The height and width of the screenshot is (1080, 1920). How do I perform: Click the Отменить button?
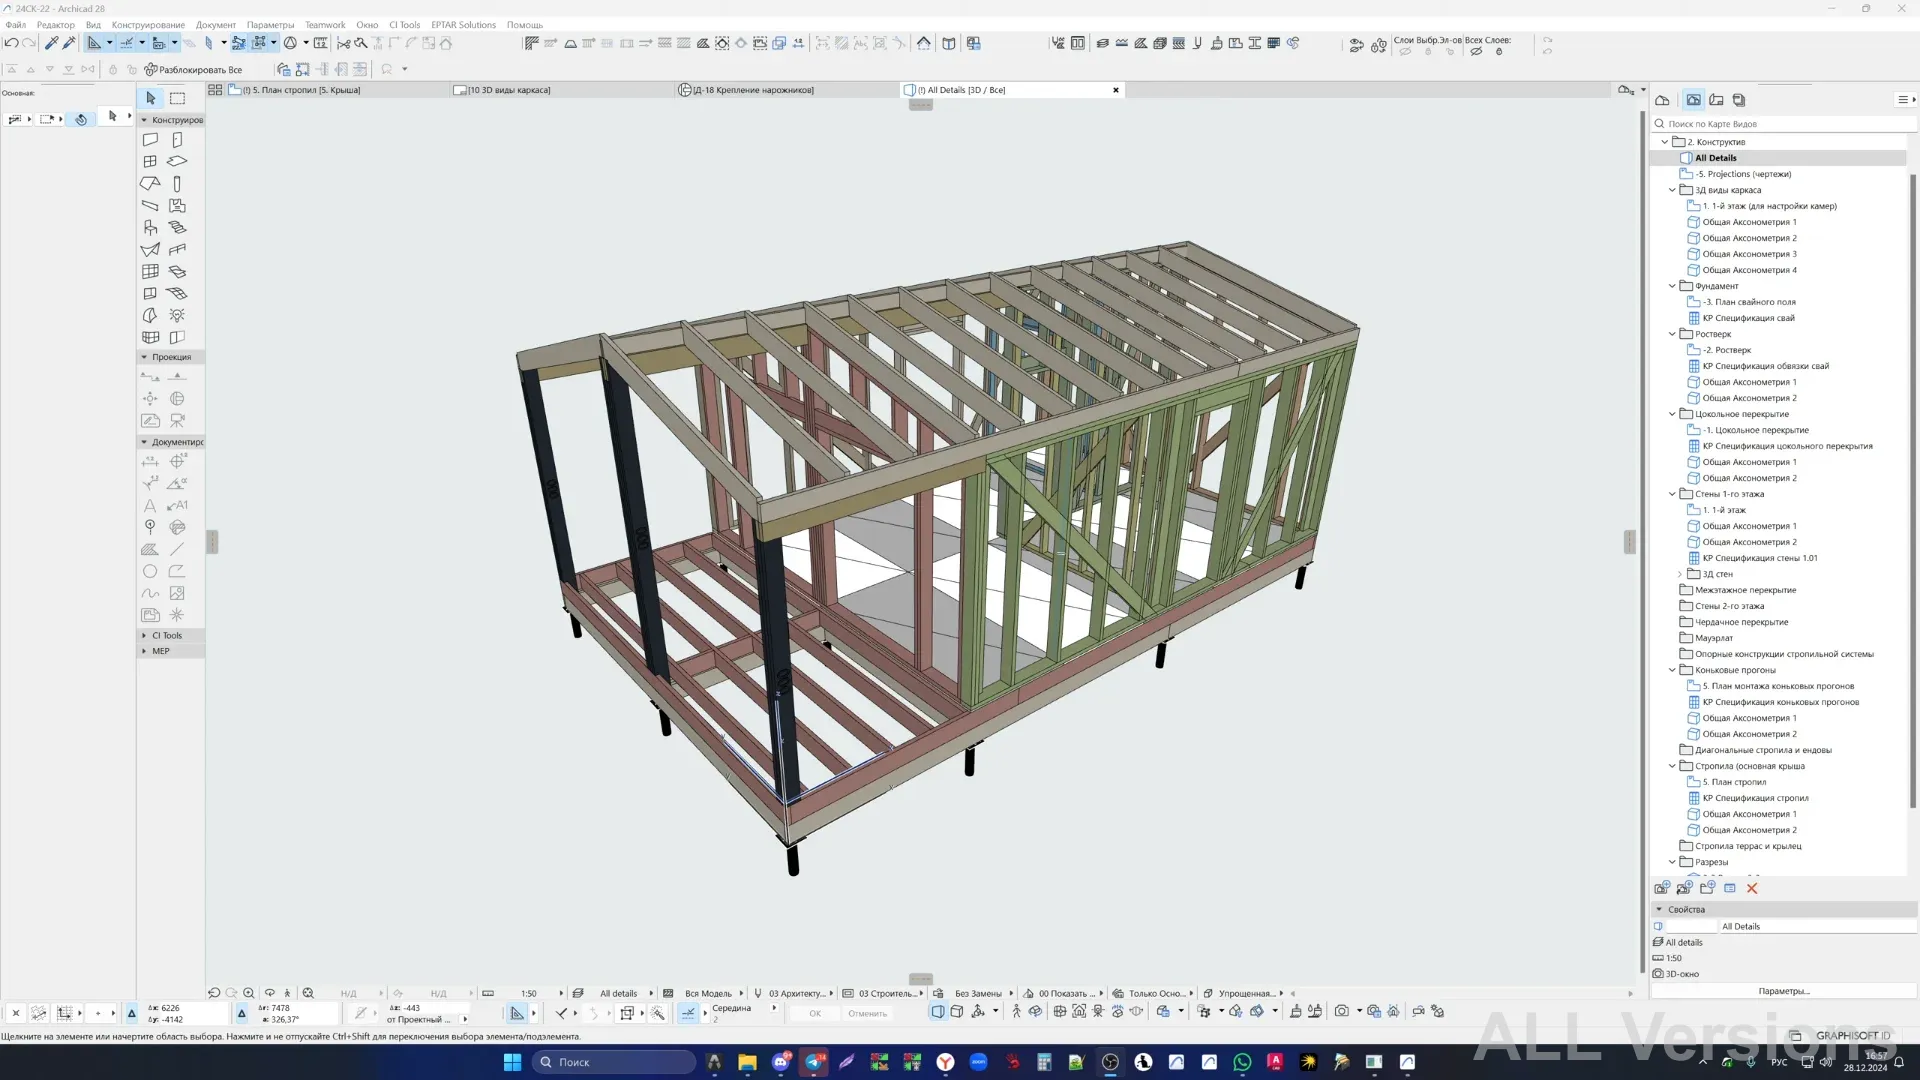867,1013
